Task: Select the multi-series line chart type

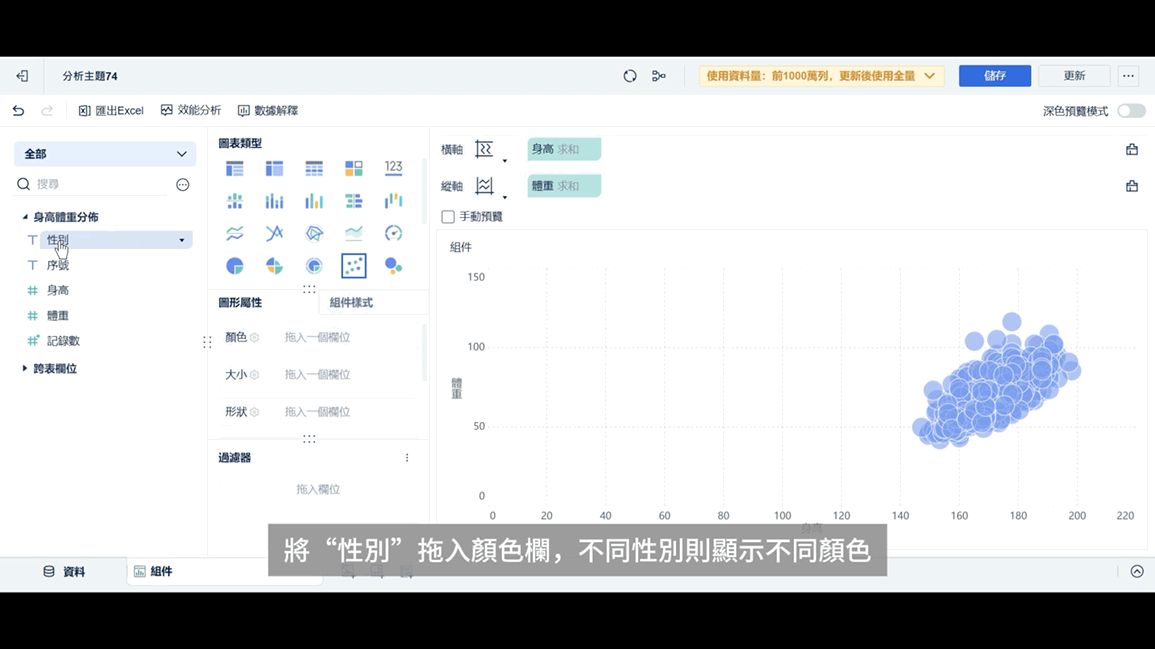Action: coord(275,234)
